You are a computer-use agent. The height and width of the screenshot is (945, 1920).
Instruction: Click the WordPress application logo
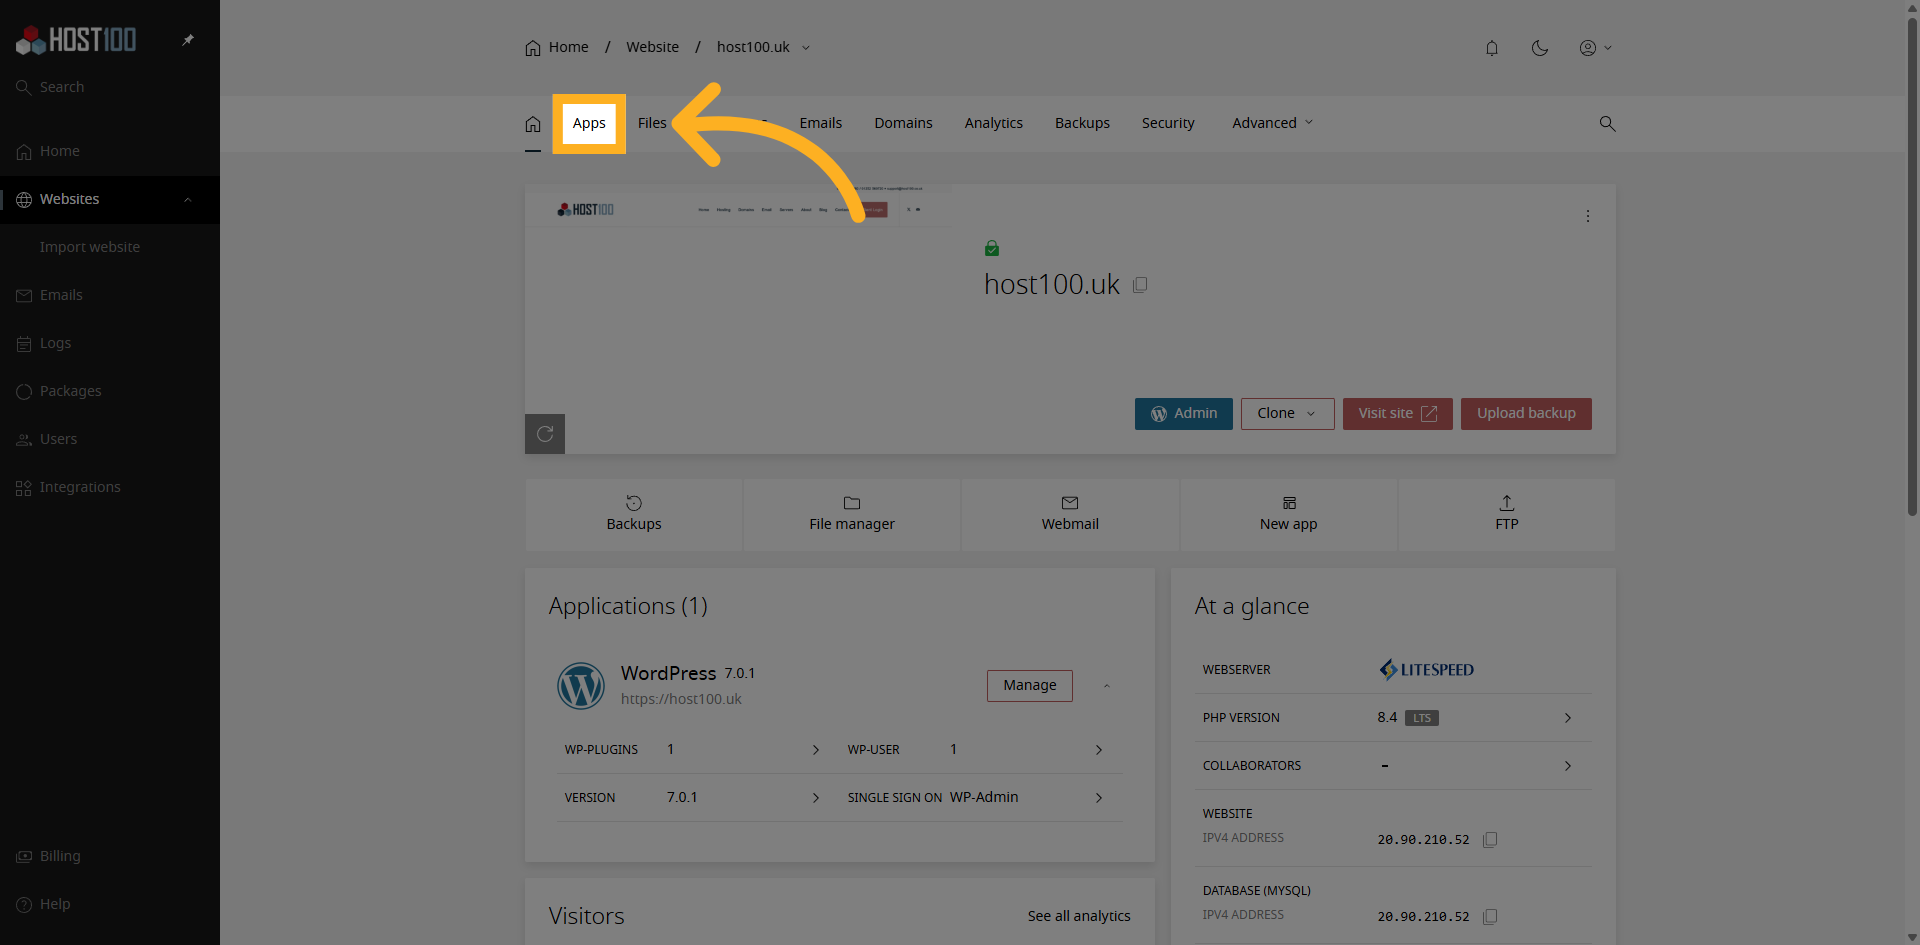[x=581, y=686]
